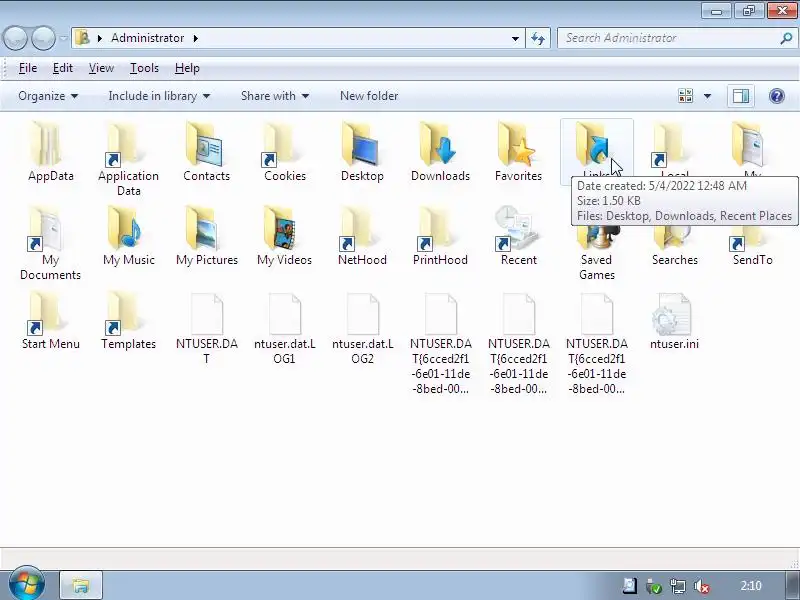This screenshot has height=600, width=800.
Task: Expand the Include in library dropdown
Action: [x=159, y=96]
